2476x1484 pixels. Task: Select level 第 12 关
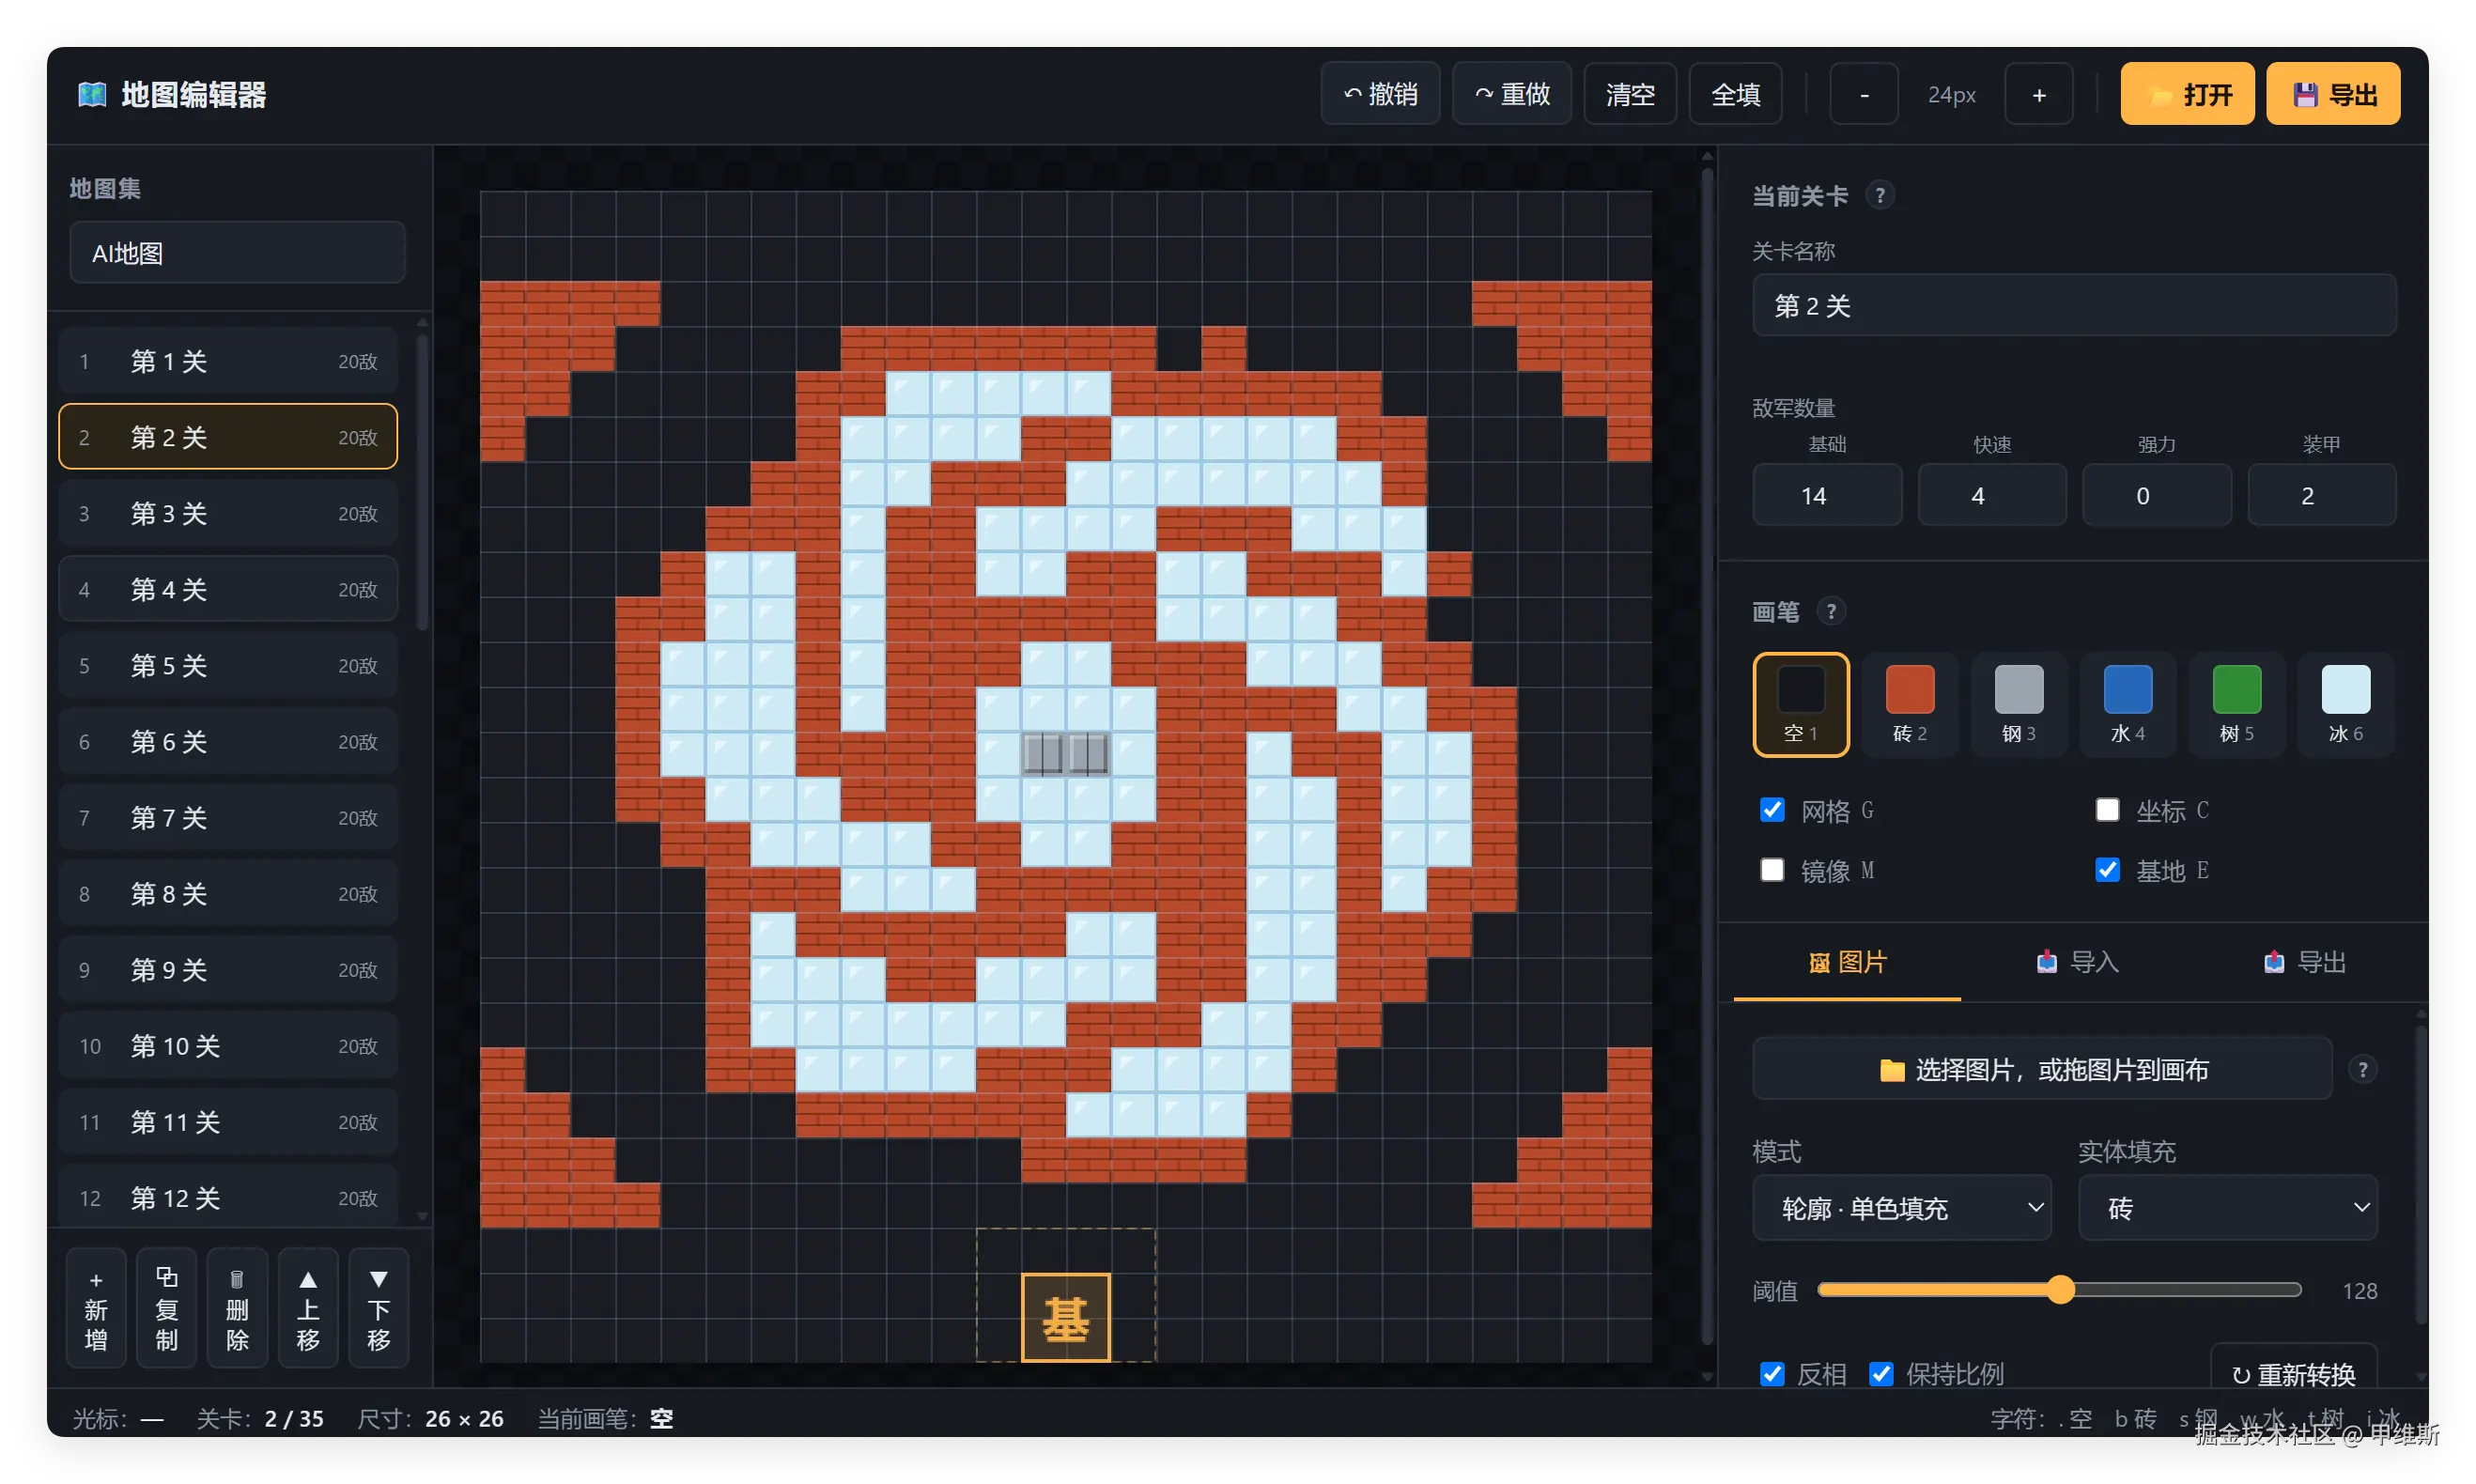[228, 1196]
